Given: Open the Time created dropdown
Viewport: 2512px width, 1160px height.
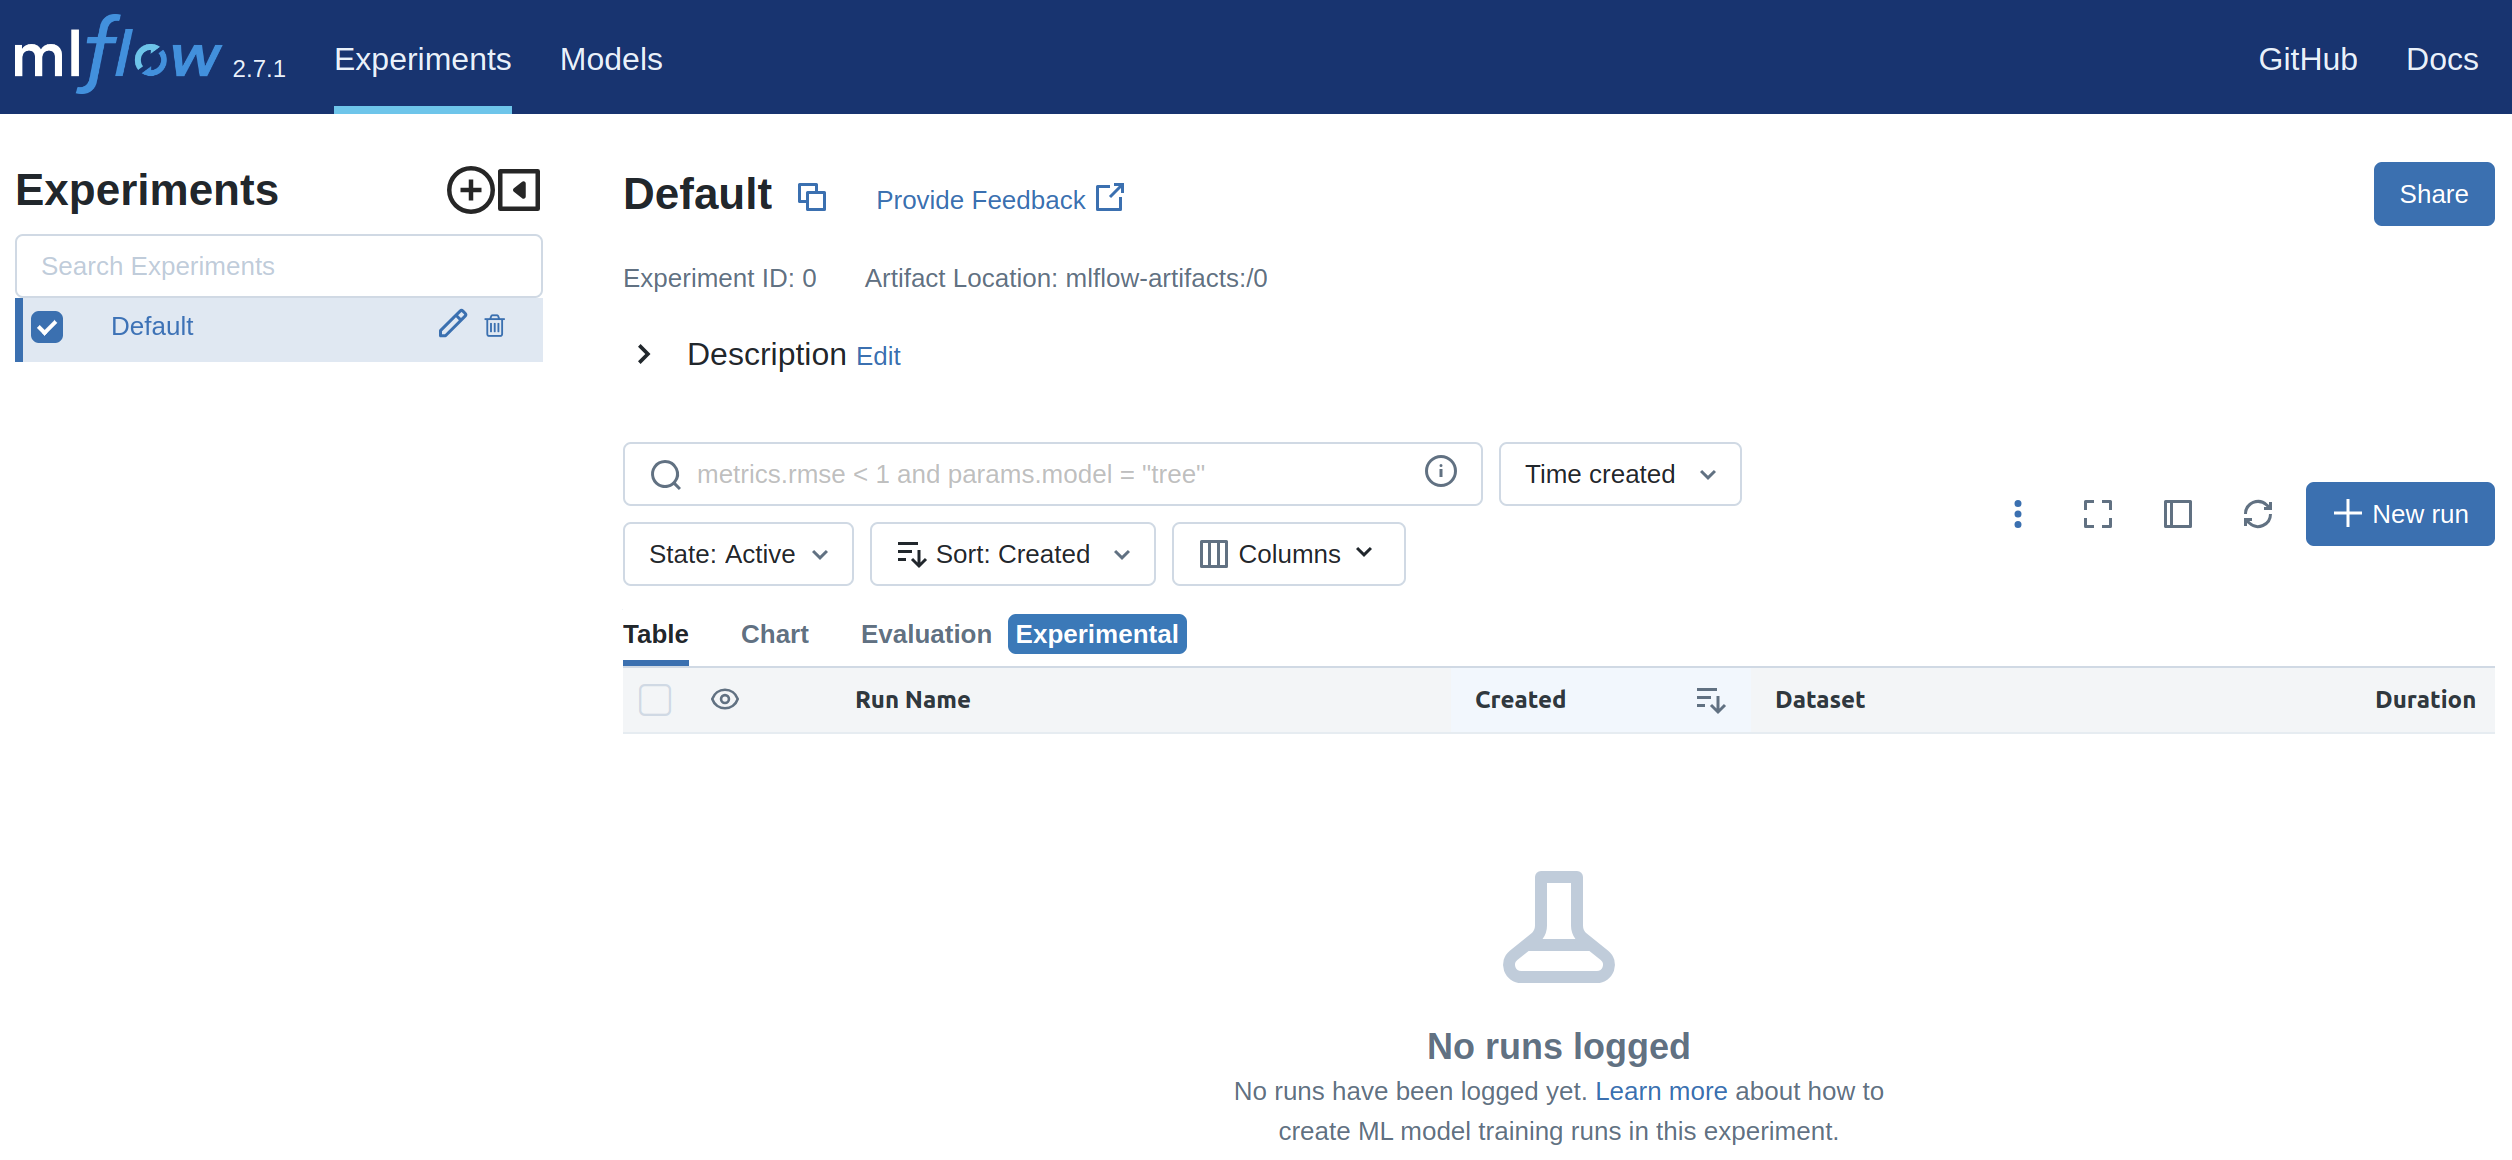Looking at the screenshot, I should [1619, 474].
